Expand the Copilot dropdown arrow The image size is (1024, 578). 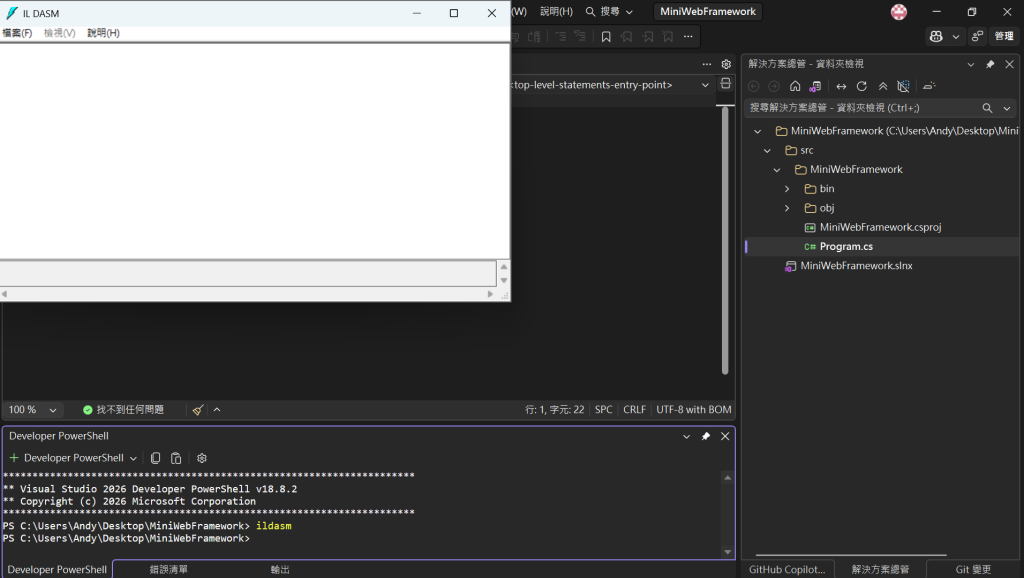click(x=955, y=37)
